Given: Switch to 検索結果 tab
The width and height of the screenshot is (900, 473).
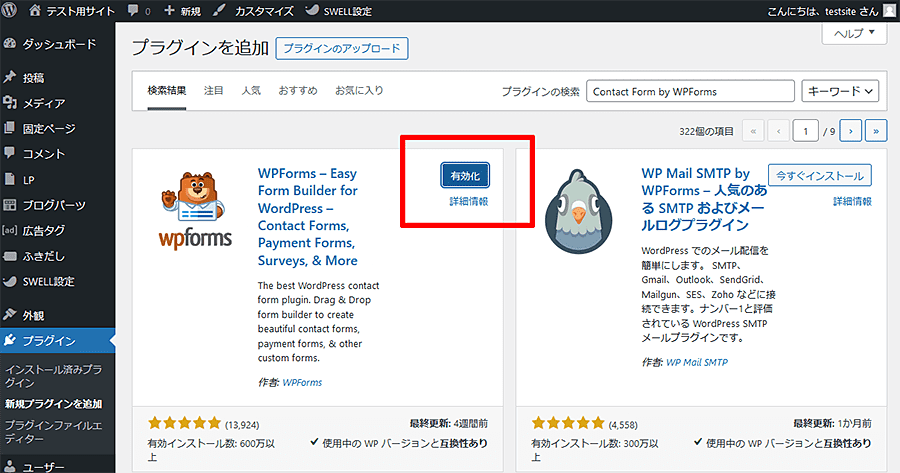Looking at the screenshot, I should pos(166,90).
